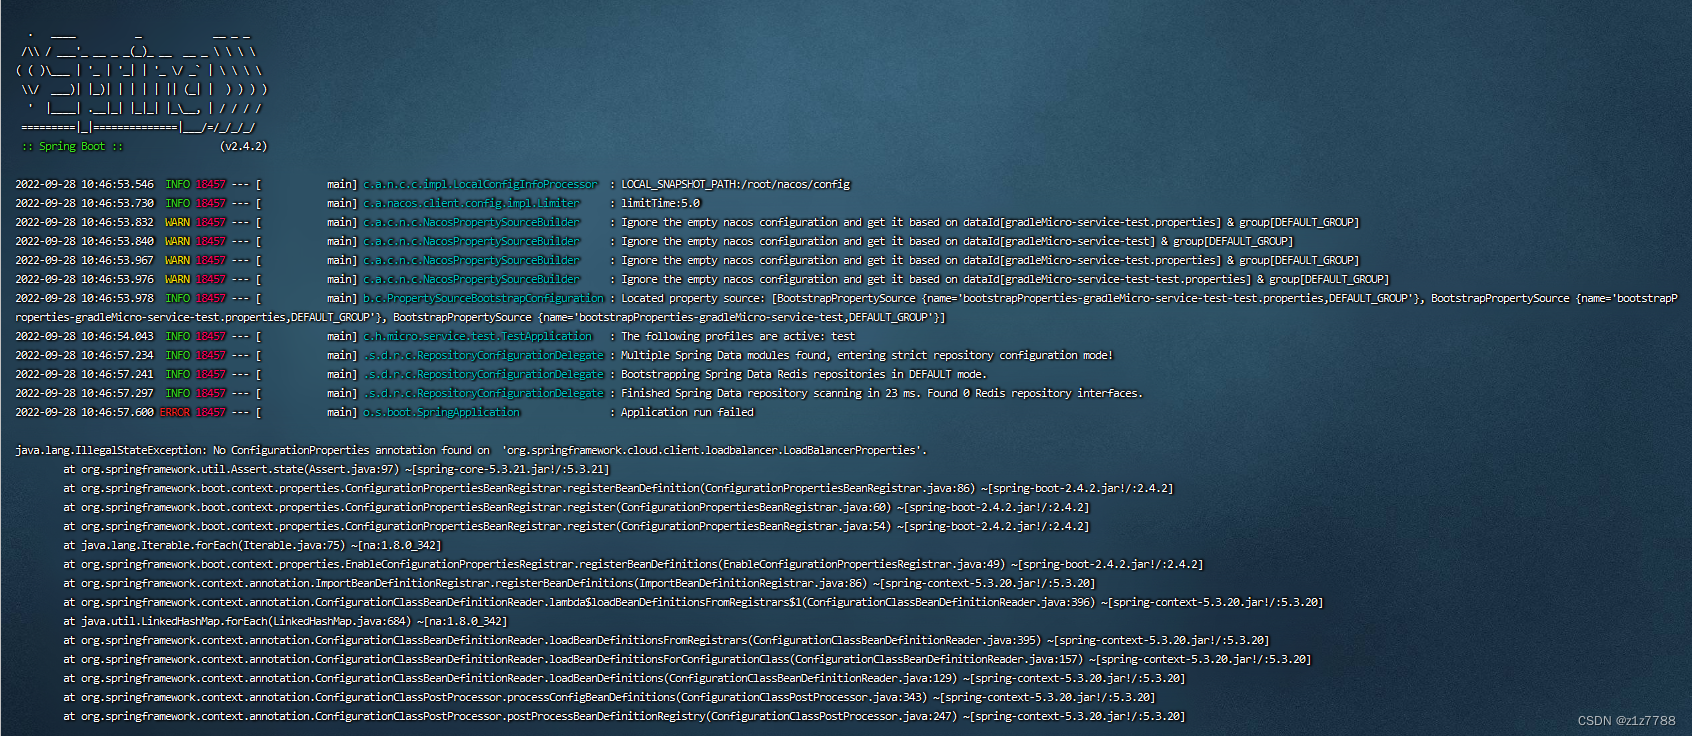Click the registerBeanDefinition(ConfigurationPropertiesBeanRegistrar.java:86) frame
The width and height of the screenshot is (1692, 736).
click(618, 488)
